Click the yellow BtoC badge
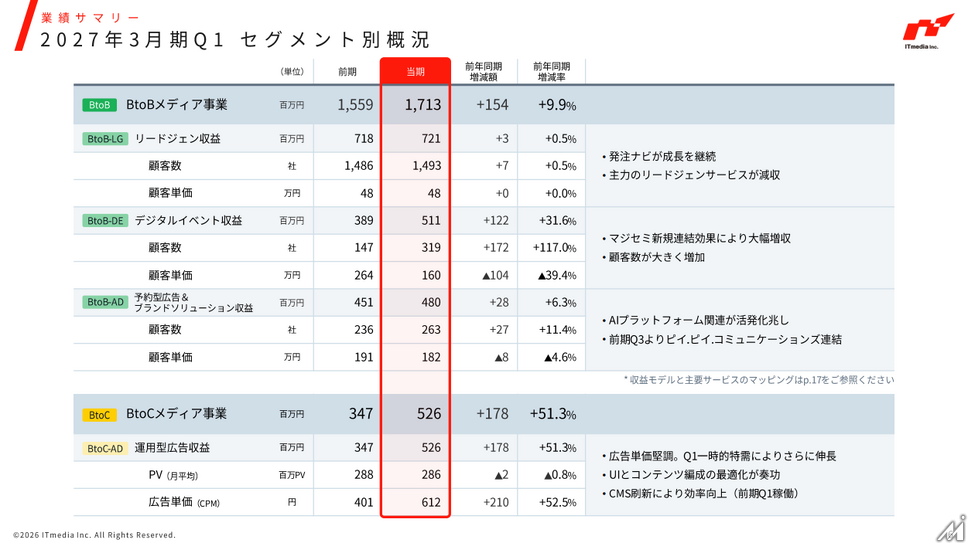968x543 pixels. (x=99, y=415)
